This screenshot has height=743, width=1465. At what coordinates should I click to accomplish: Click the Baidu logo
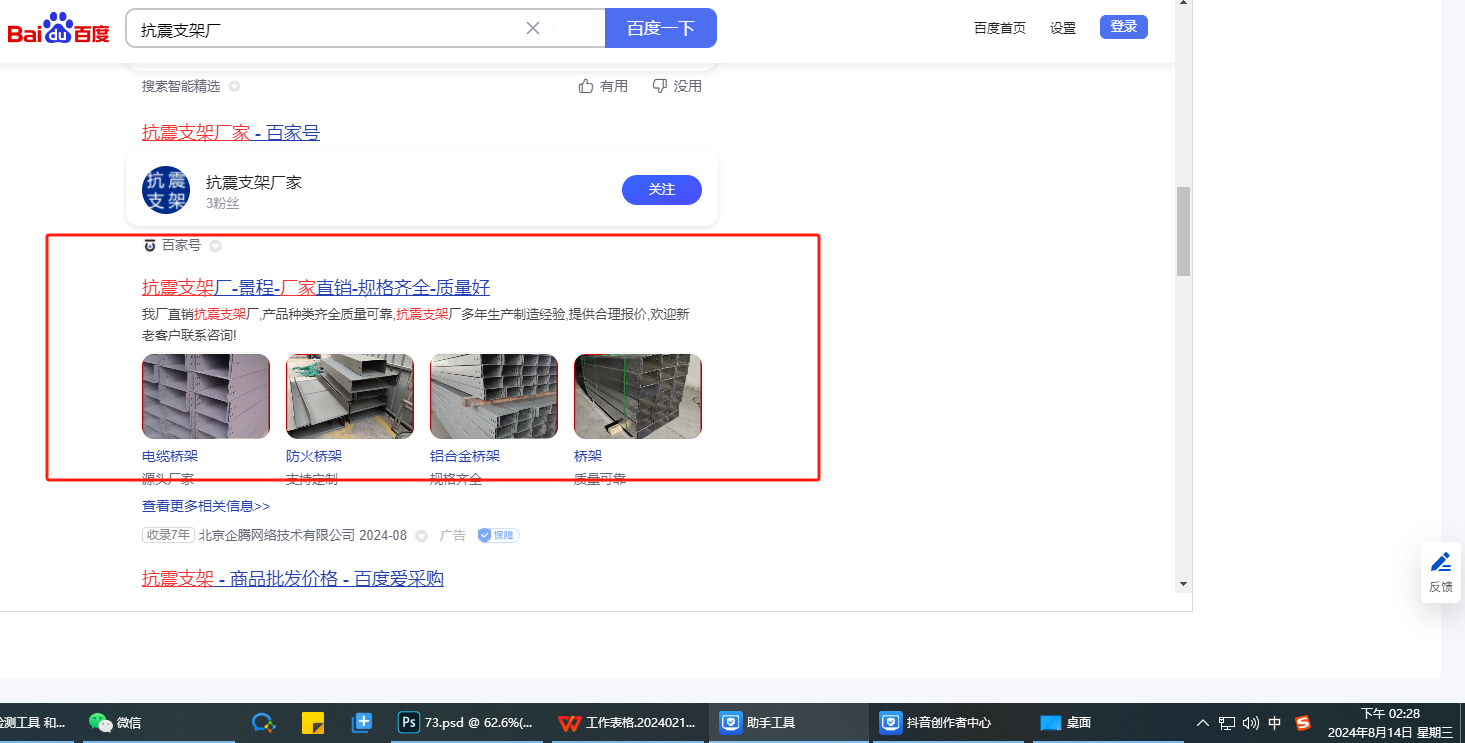[x=58, y=28]
